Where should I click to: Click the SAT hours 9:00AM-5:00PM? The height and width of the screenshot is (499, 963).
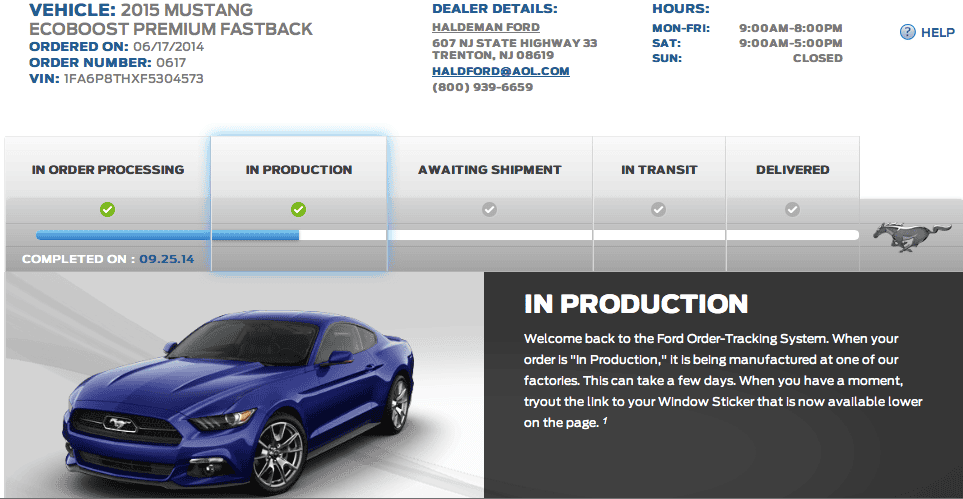[791, 43]
